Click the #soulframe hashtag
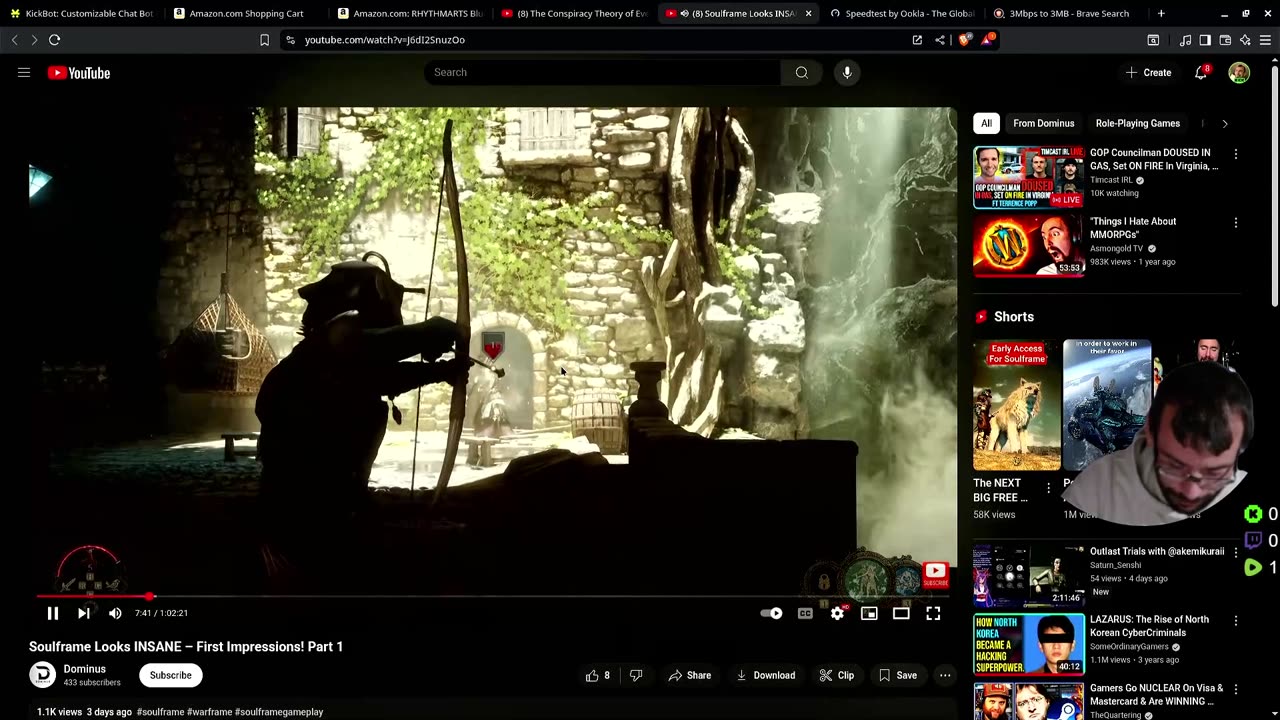Screen dimensions: 1280x720 (160, 712)
